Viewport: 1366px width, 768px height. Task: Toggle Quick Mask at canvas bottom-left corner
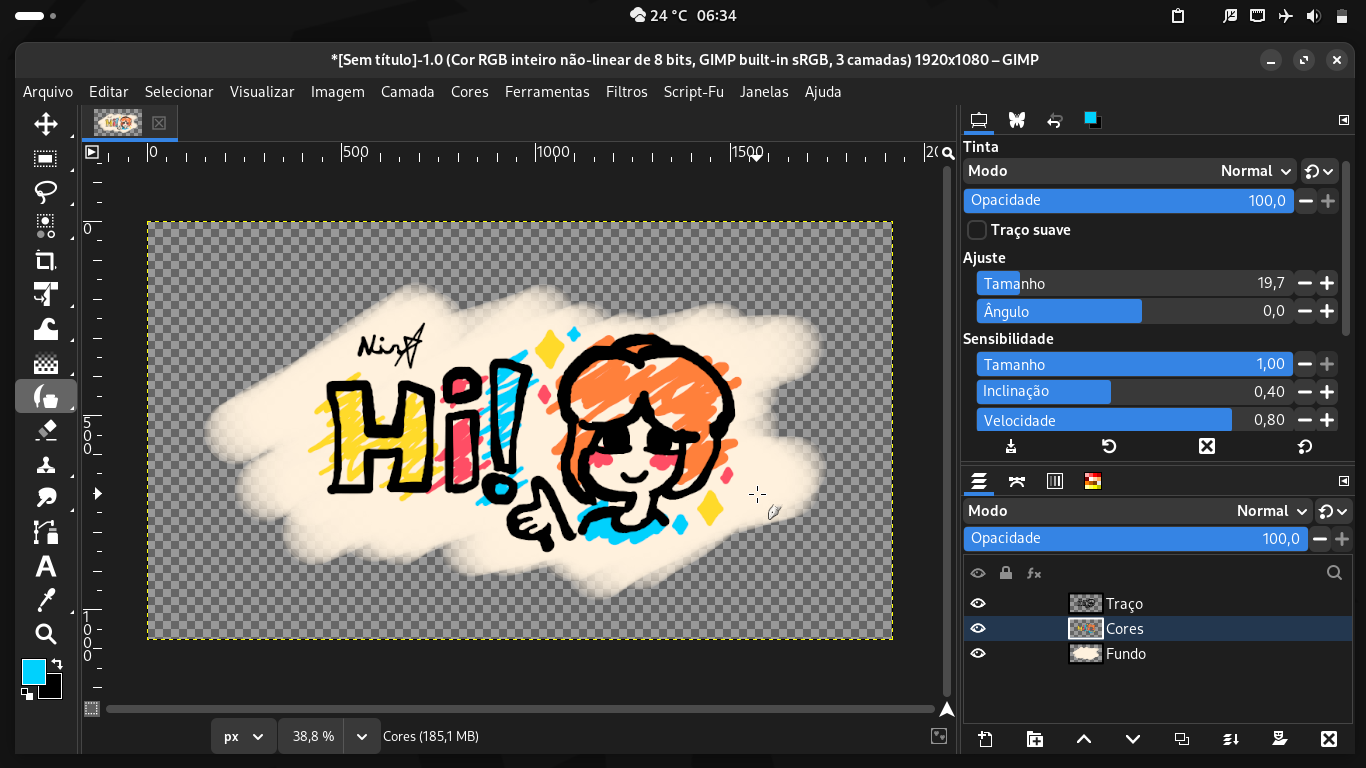tap(92, 709)
